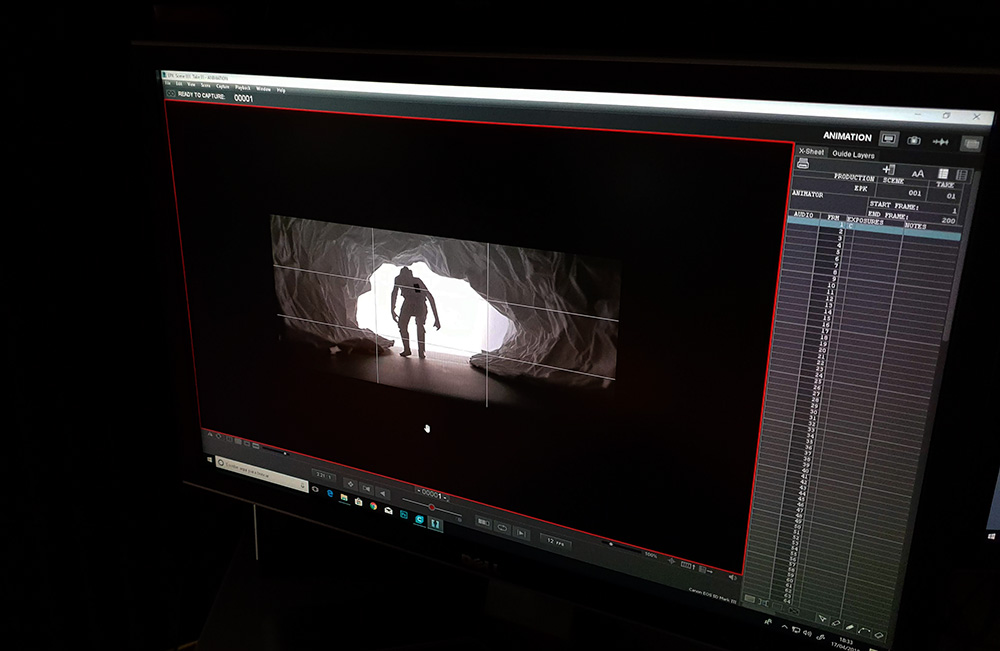The width and height of the screenshot is (1000, 651).
Task: Click the Start Frame value 1
Action: (x=955, y=210)
